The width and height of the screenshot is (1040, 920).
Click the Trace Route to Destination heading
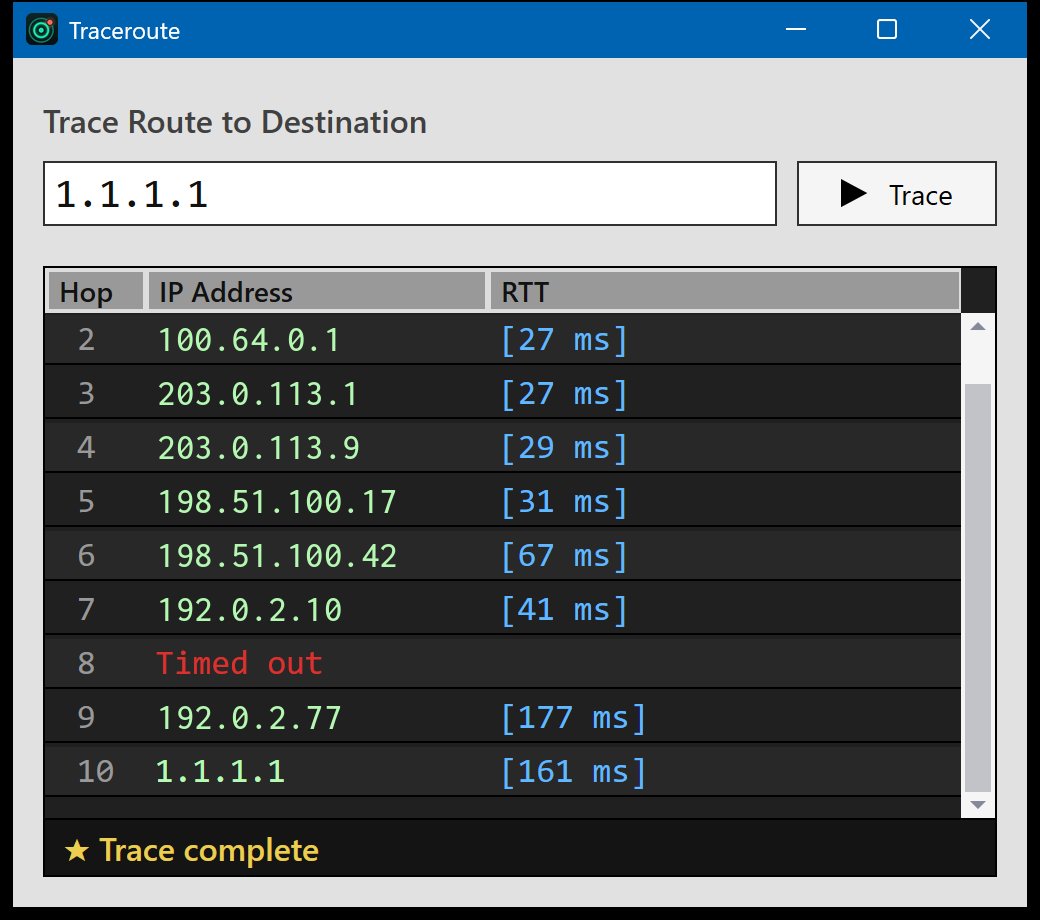pyautogui.click(x=235, y=122)
